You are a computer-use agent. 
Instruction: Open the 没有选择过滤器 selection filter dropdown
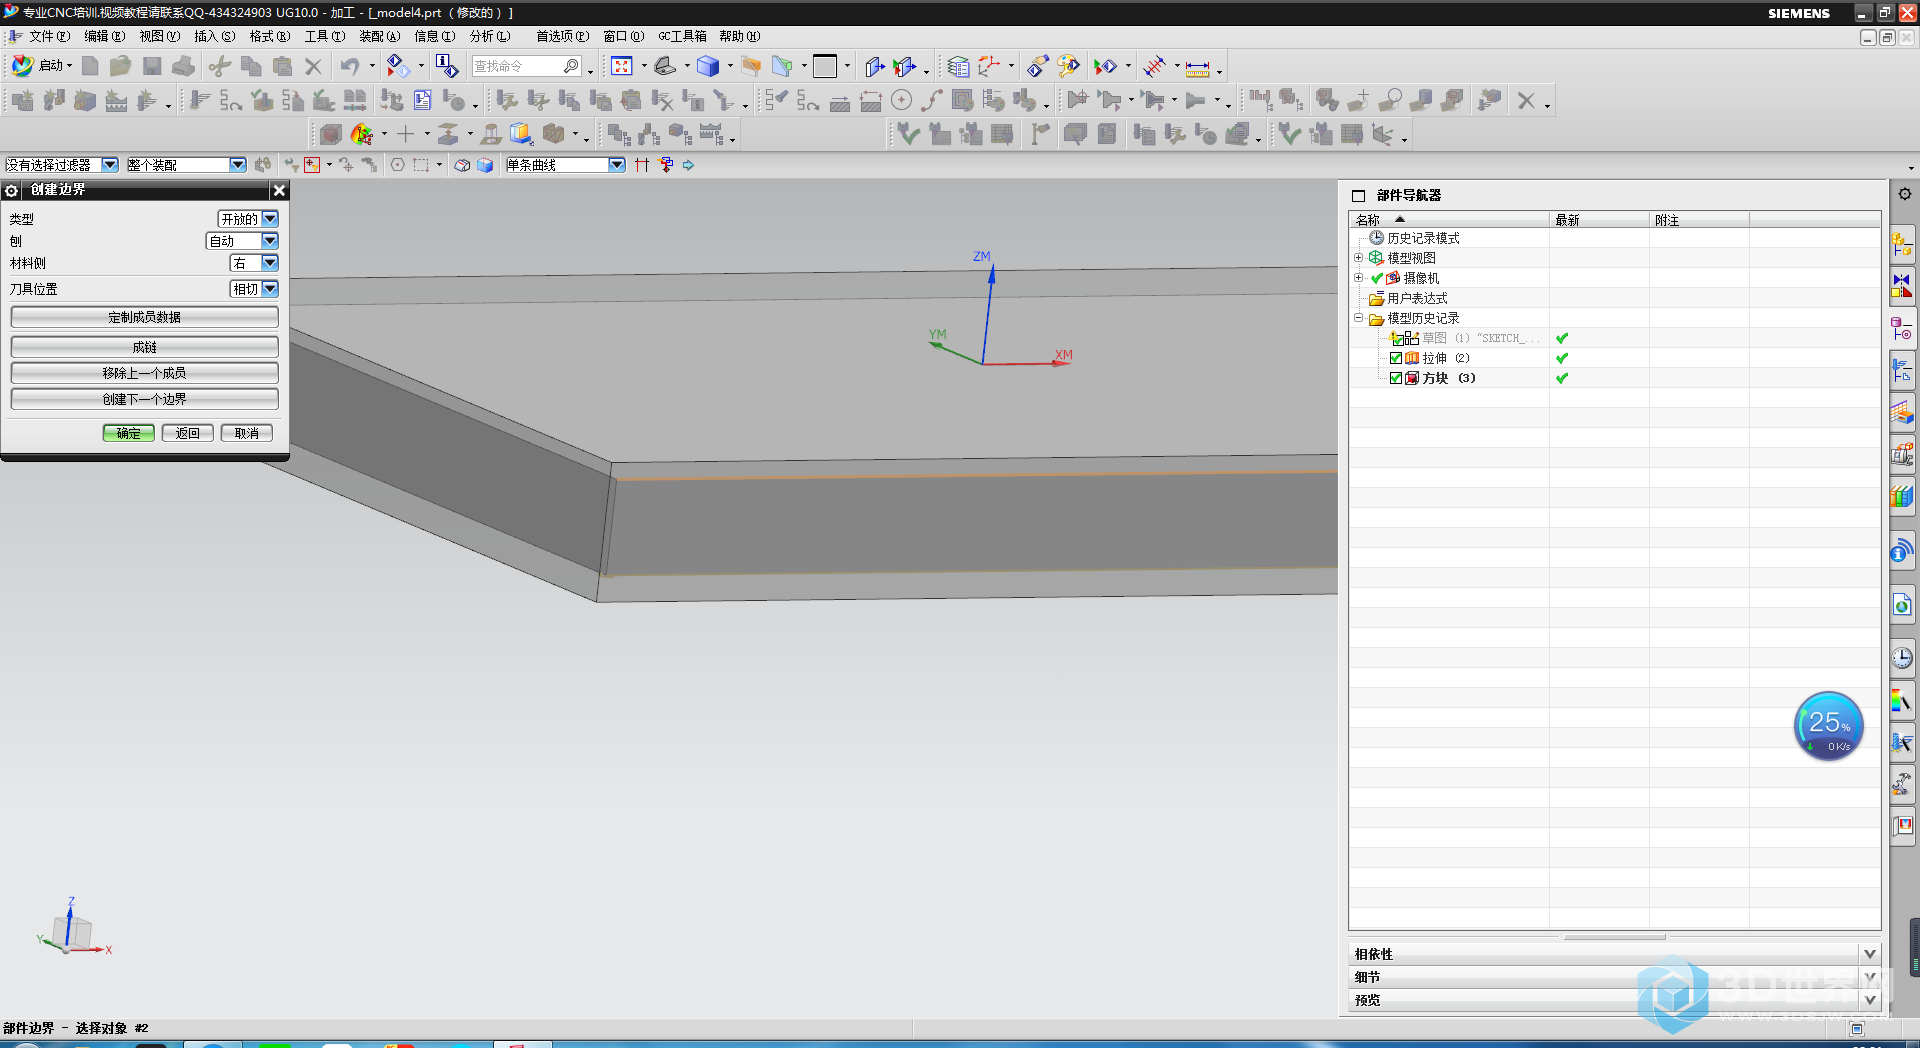(x=61, y=165)
